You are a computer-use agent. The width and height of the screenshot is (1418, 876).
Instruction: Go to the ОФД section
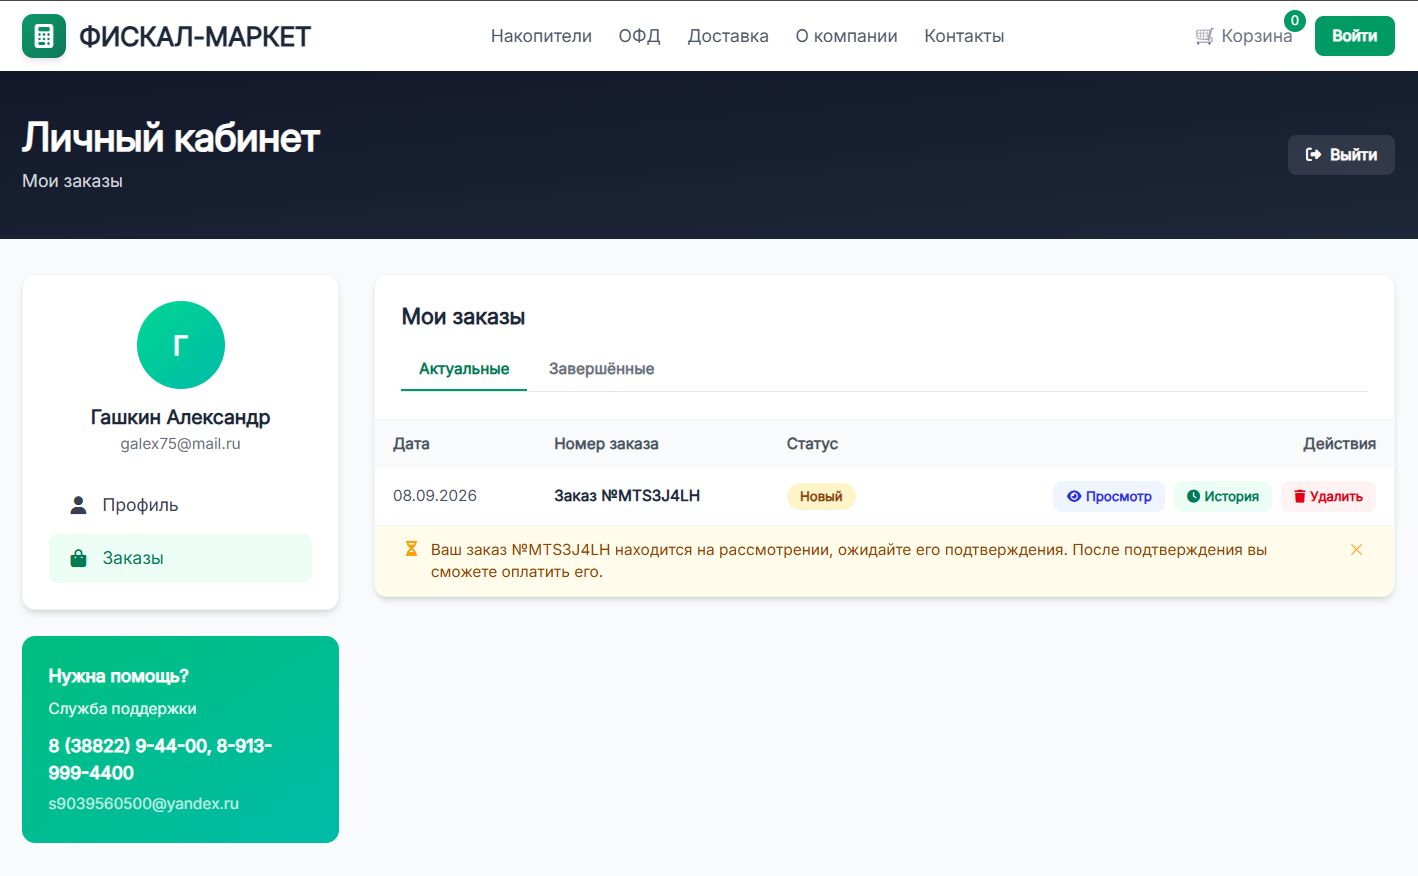click(x=639, y=36)
